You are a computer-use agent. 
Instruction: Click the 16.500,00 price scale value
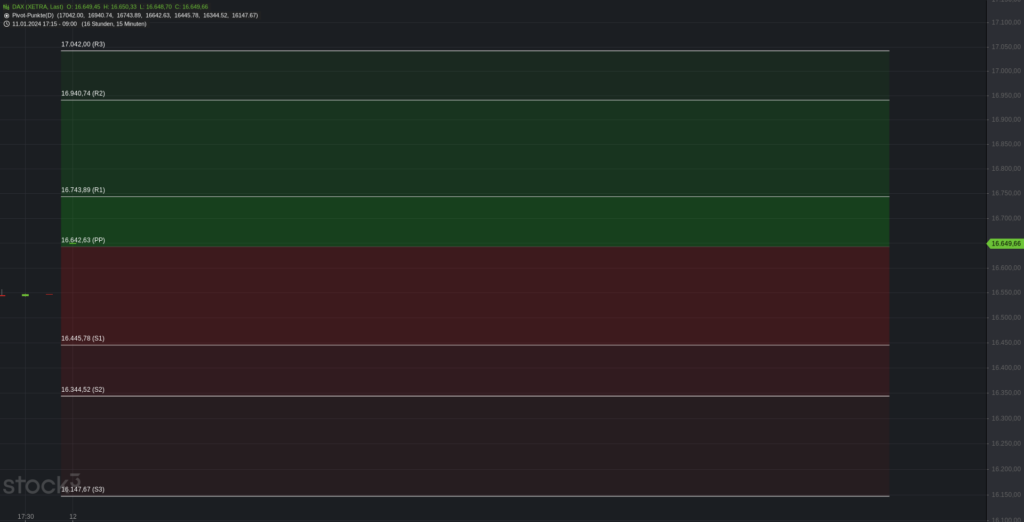click(x=1006, y=318)
